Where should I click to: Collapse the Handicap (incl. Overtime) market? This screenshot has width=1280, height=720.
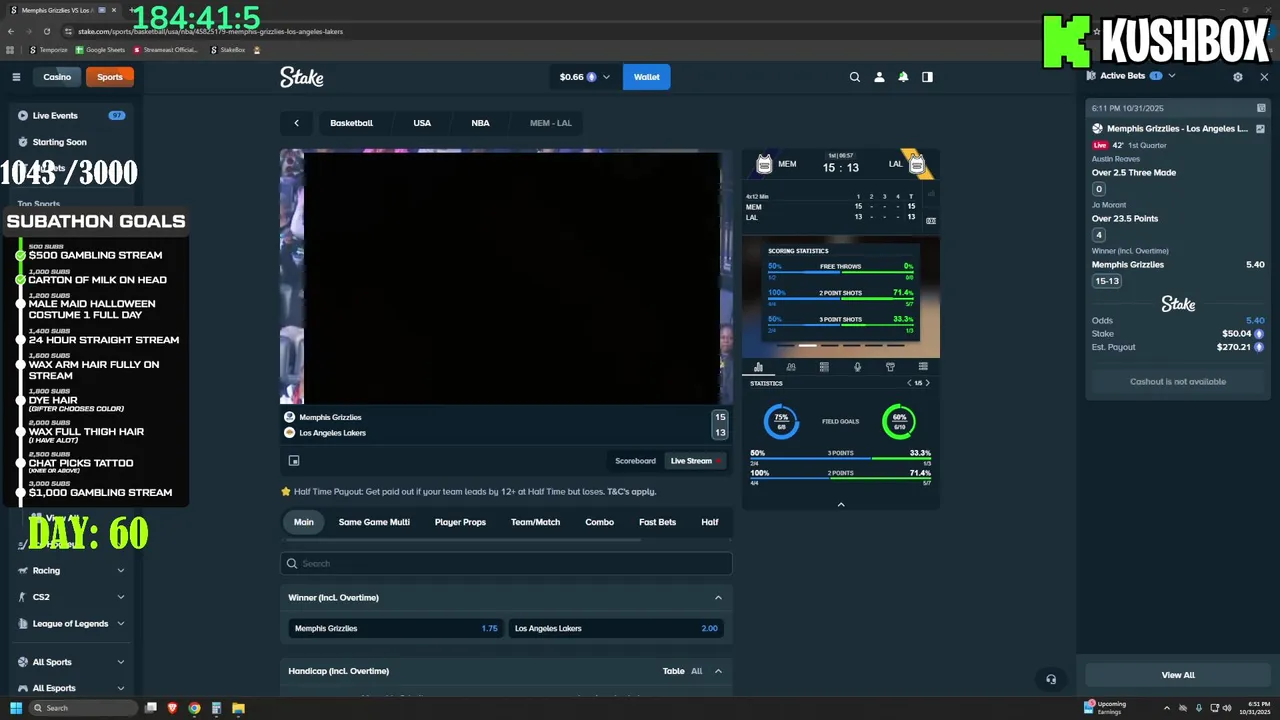[x=718, y=671]
